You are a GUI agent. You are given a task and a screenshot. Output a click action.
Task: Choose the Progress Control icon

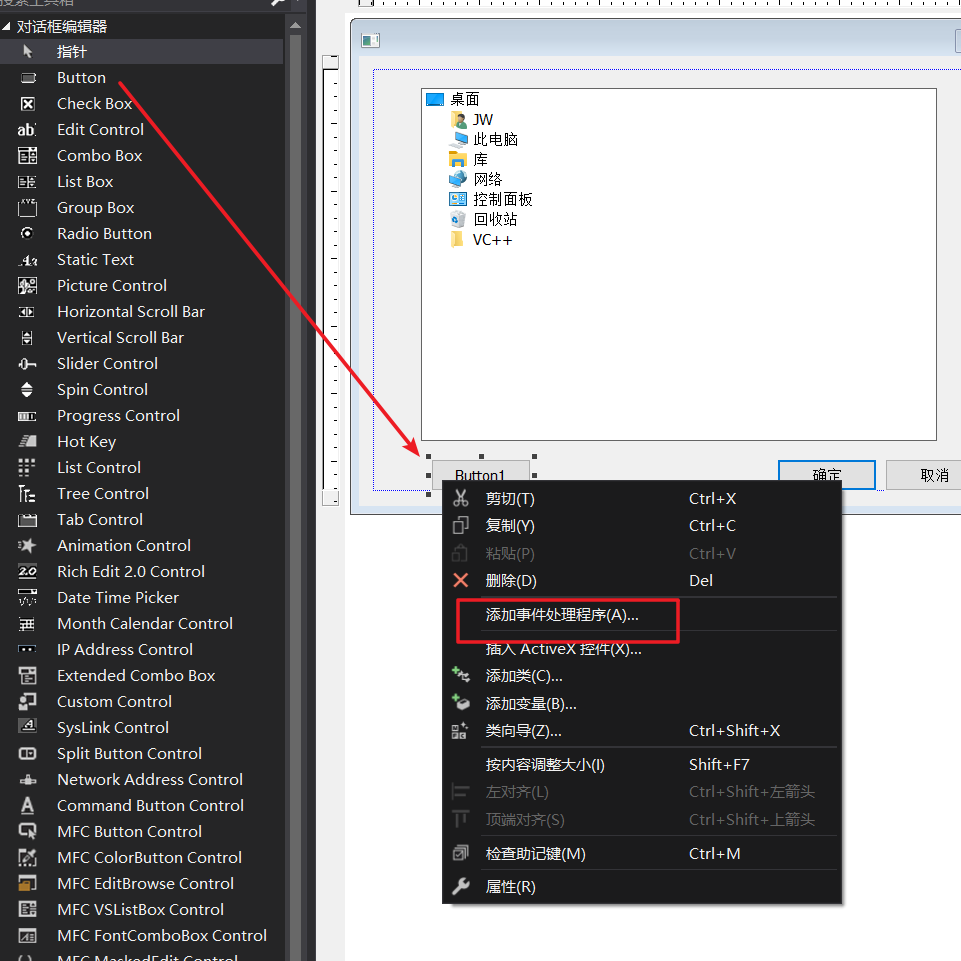pos(28,416)
